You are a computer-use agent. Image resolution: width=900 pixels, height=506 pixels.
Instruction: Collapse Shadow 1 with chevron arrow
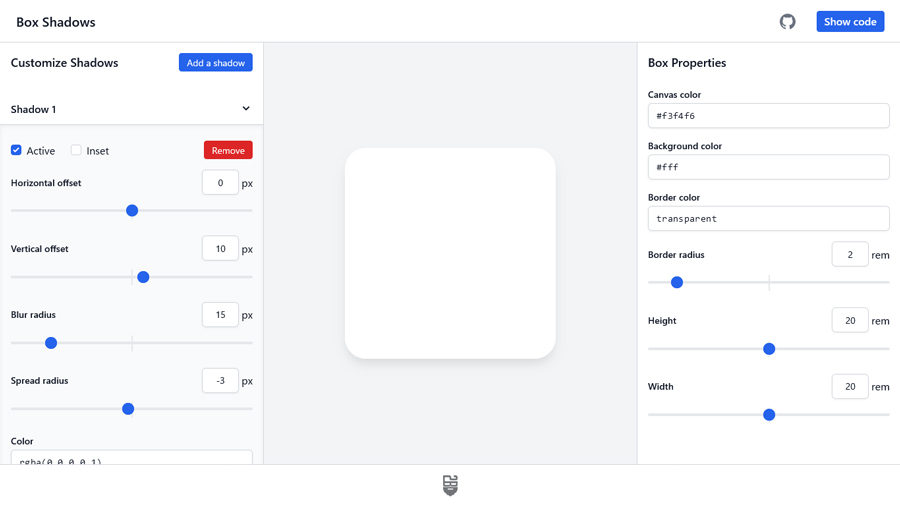pos(246,109)
